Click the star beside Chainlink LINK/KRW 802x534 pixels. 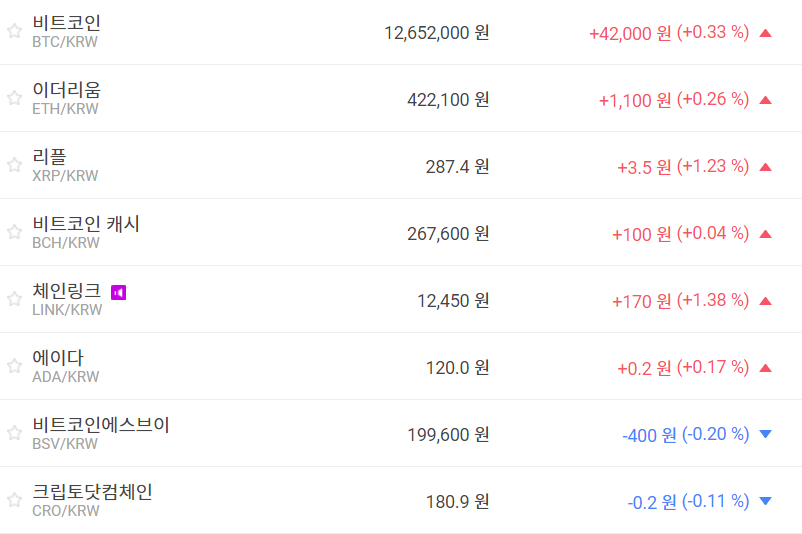pyautogui.click(x=14, y=299)
